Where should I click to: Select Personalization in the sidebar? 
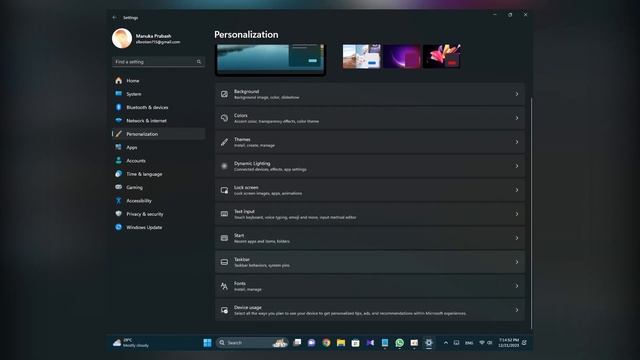click(158, 134)
